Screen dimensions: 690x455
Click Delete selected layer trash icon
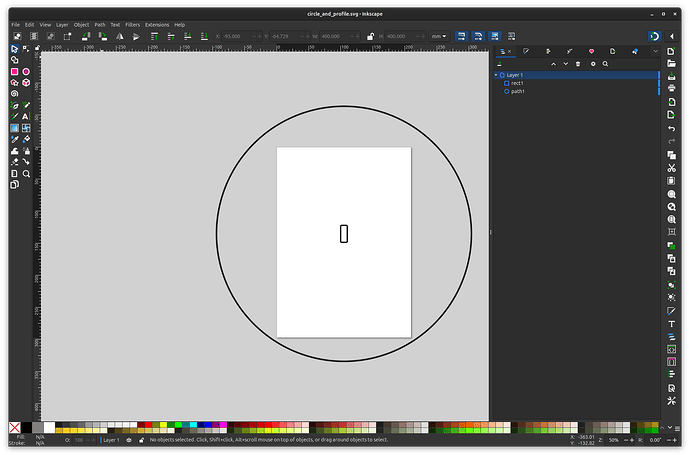pyautogui.click(x=578, y=64)
